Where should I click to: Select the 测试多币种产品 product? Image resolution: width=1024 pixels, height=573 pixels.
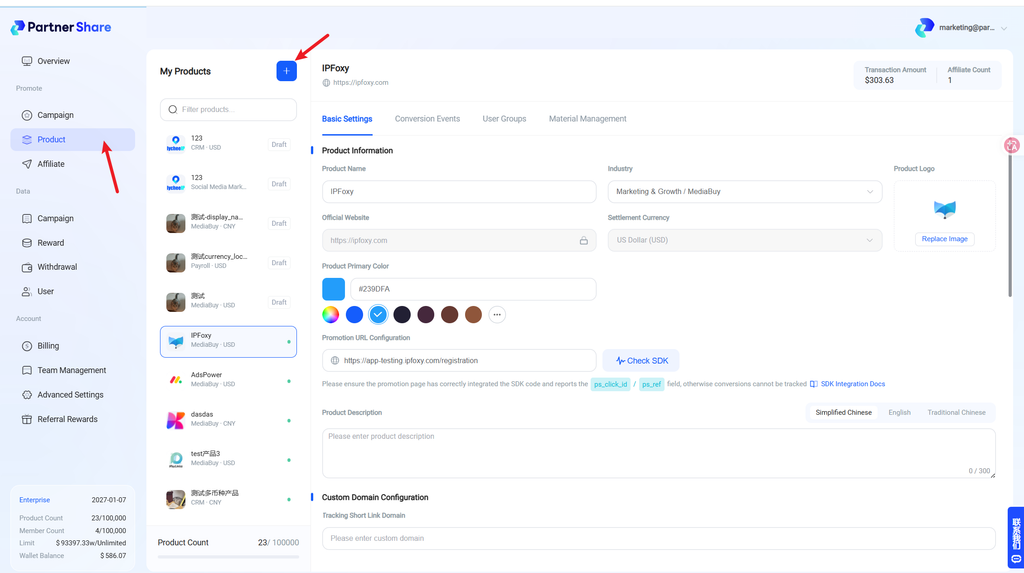pyautogui.click(x=228, y=499)
